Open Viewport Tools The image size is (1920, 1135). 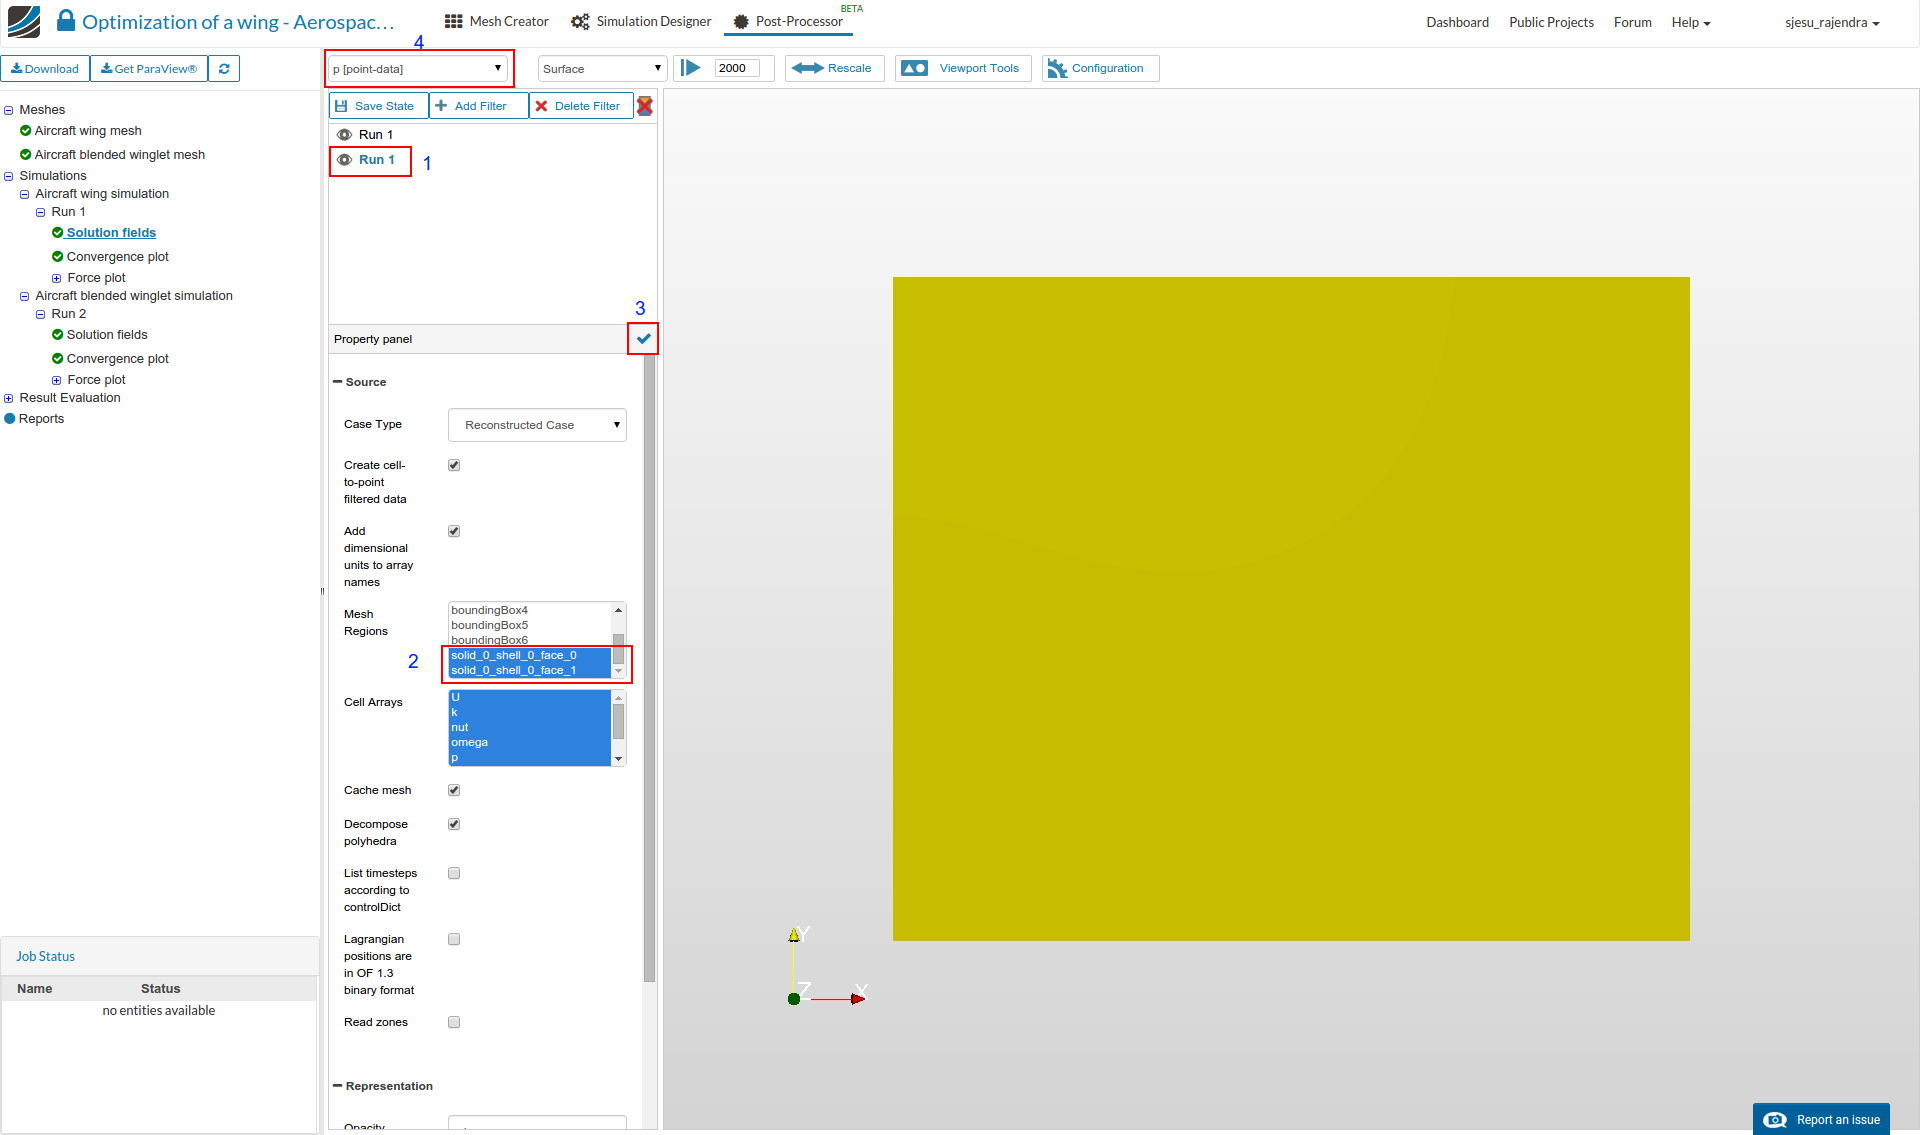pos(962,68)
